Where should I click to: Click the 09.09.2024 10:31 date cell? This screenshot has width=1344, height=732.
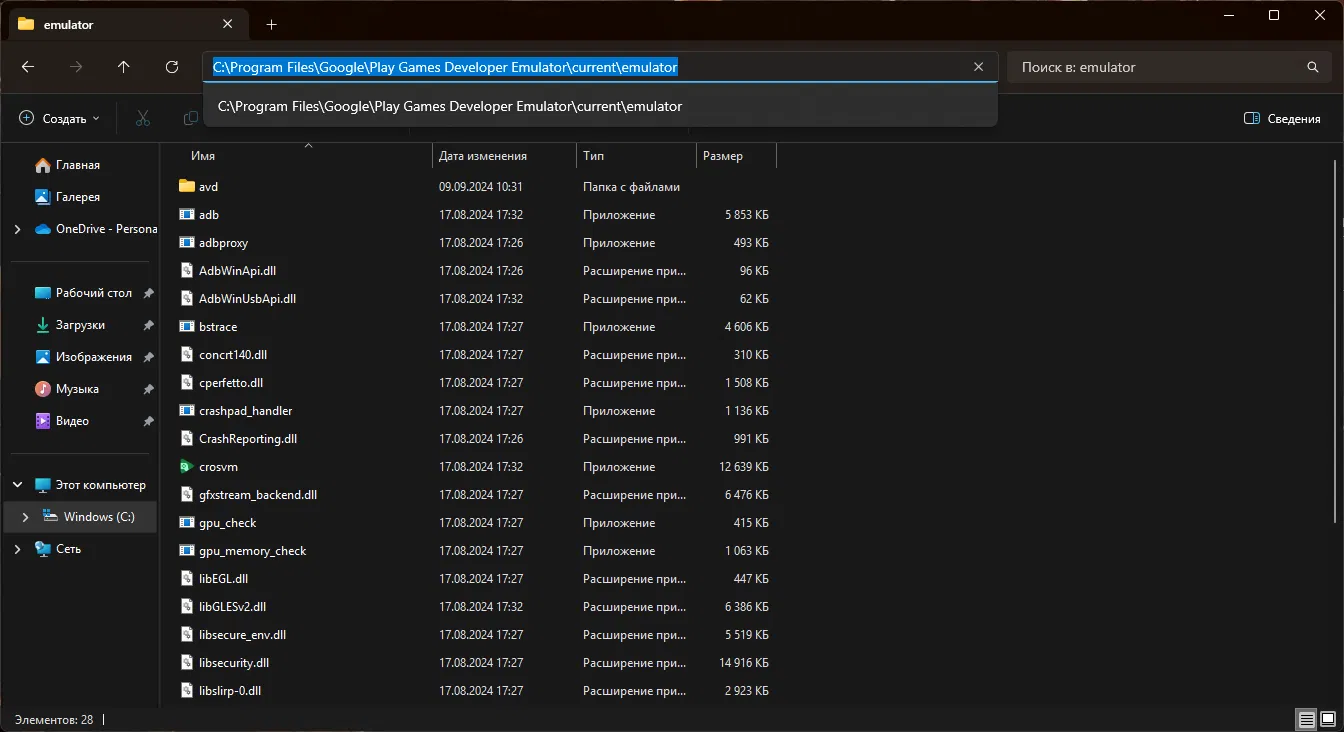481,187
